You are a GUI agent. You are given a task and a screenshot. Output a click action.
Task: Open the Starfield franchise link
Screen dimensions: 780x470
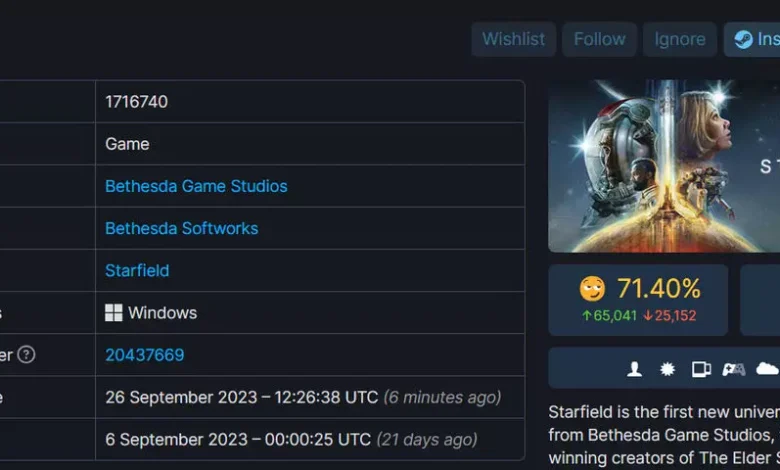[137, 271]
